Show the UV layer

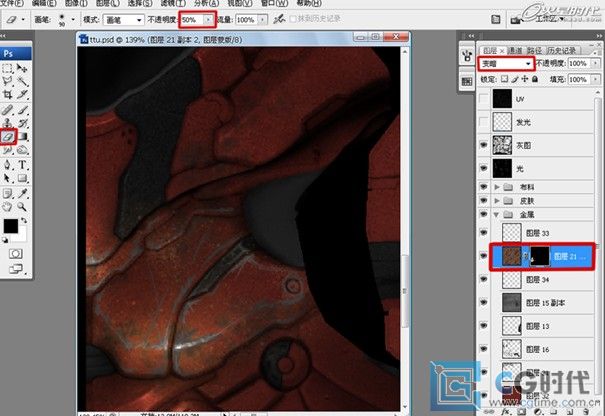483,99
